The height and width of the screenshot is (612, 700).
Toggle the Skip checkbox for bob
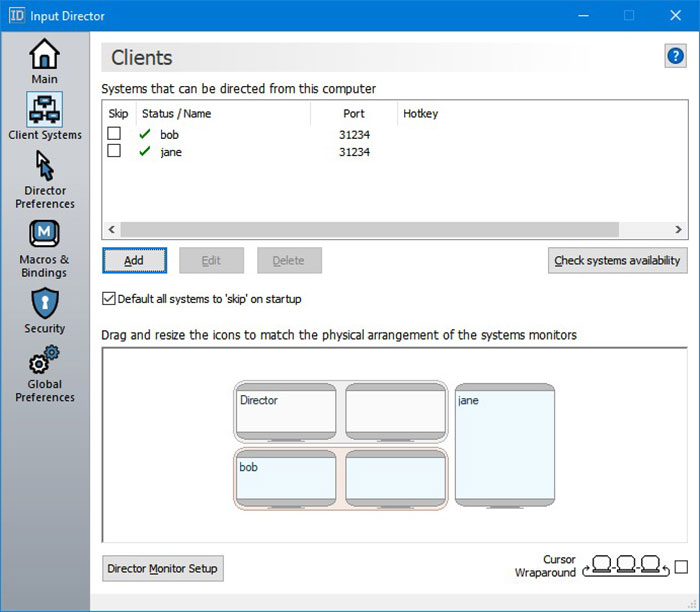pyautogui.click(x=114, y=134)
